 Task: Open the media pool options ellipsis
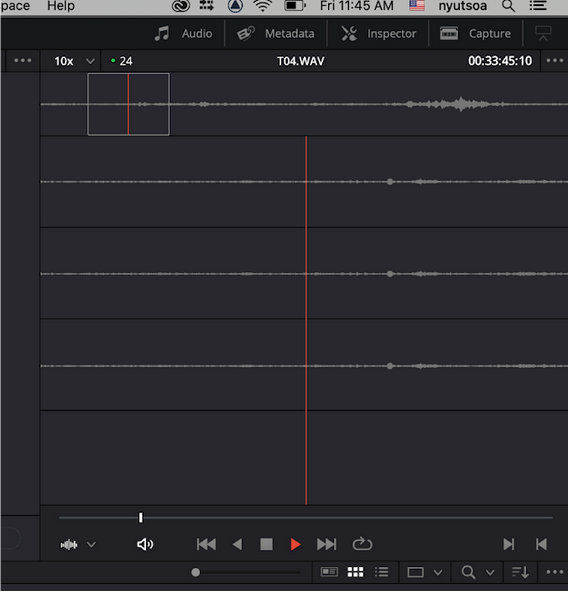point(555,572)
